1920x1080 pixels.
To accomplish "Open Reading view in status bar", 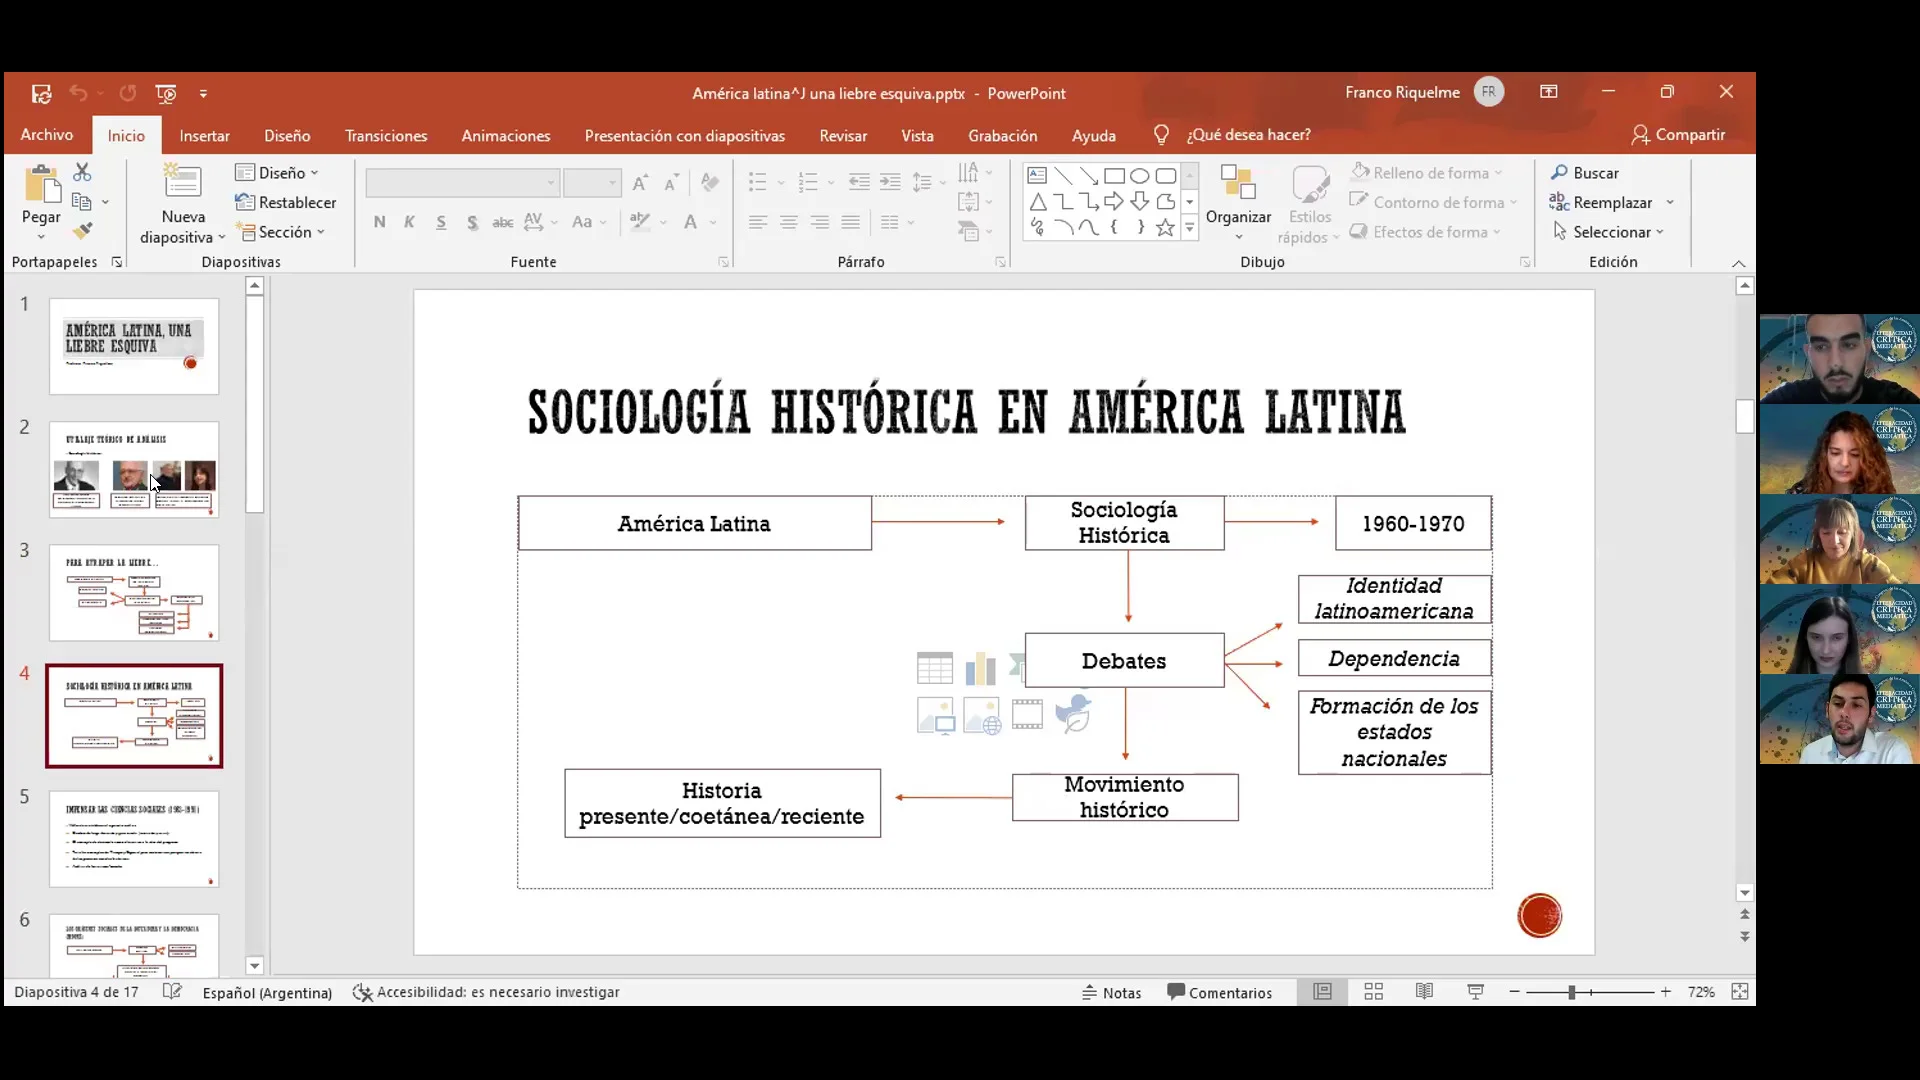I will pos(1424,992).
